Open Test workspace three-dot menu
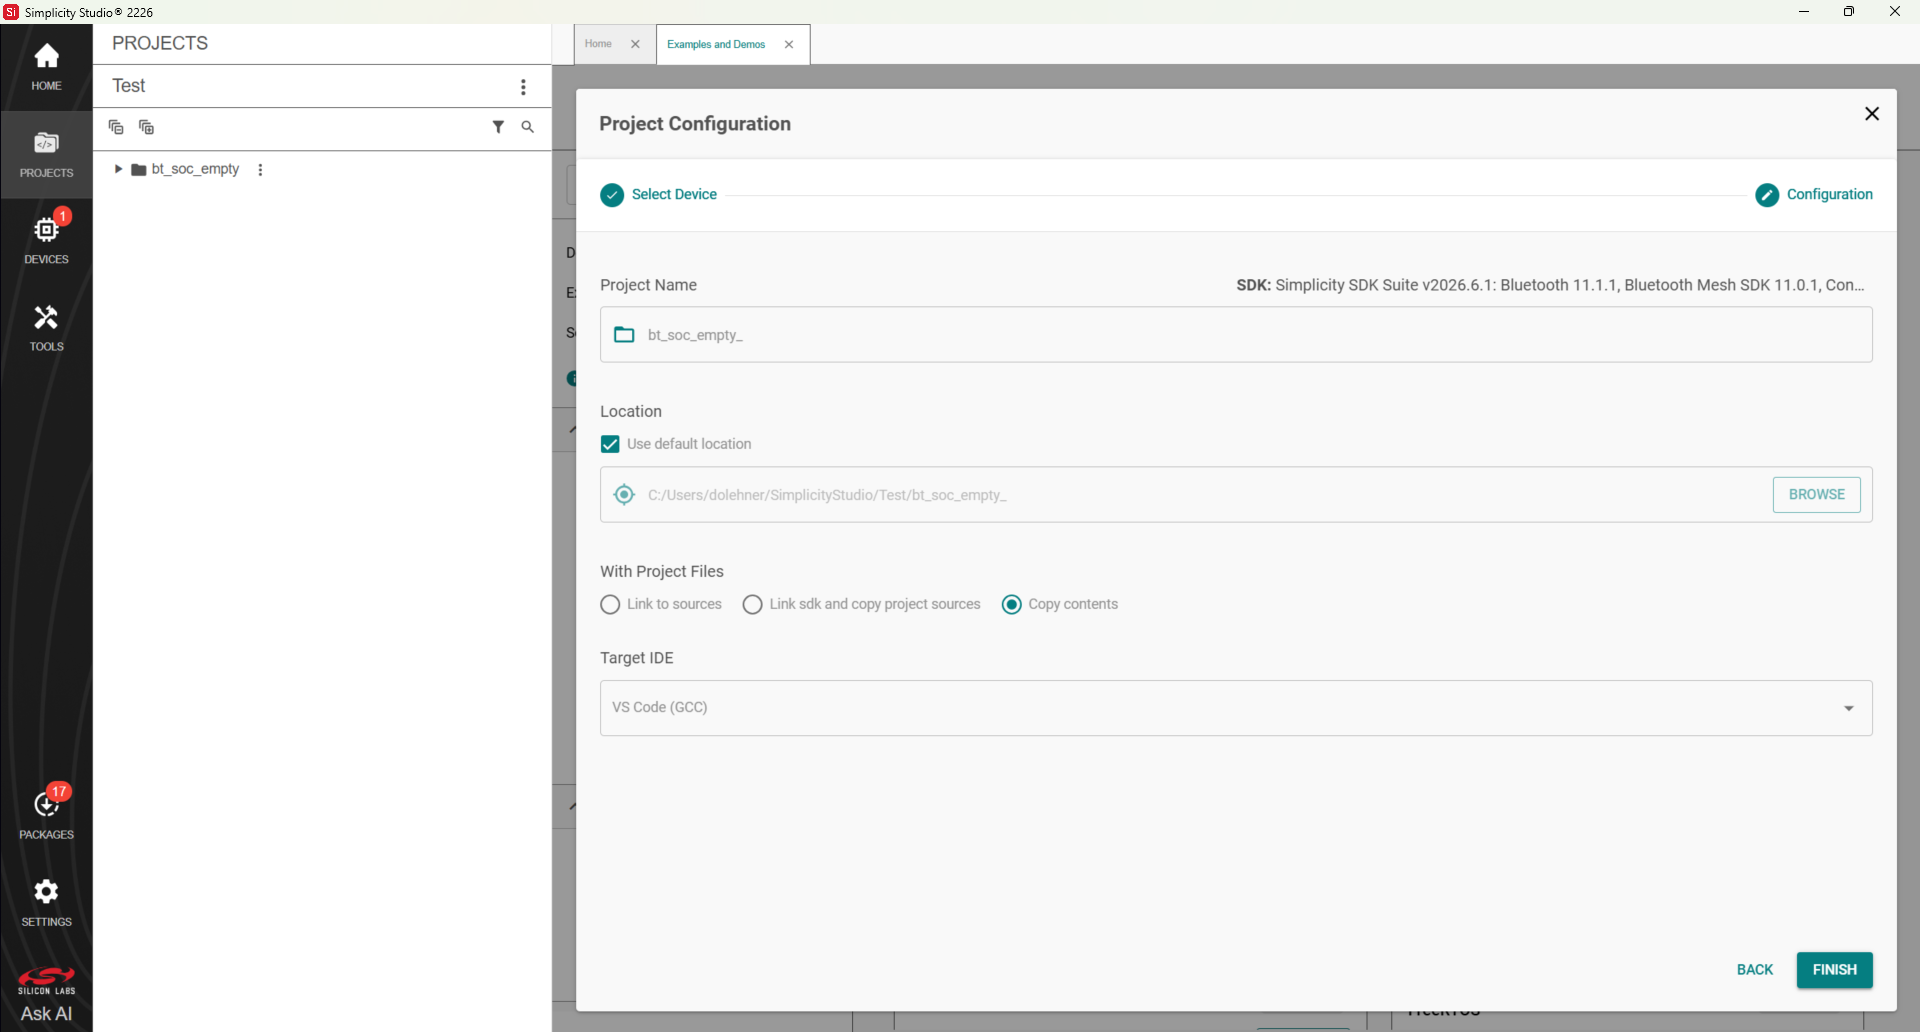 coord(523,87)
